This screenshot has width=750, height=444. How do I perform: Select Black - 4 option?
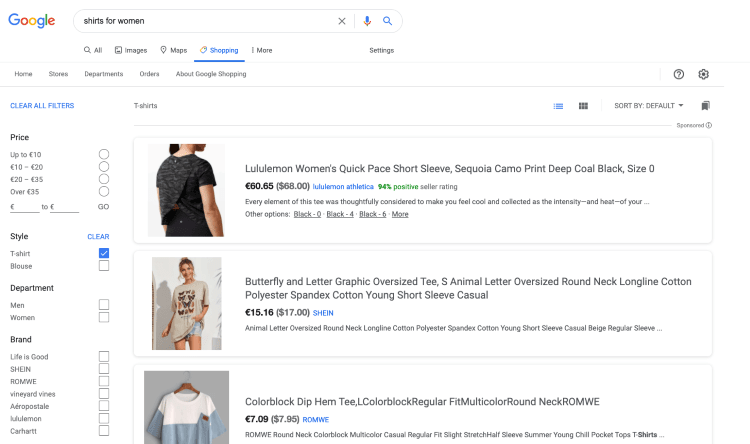(x=340, y=214)
